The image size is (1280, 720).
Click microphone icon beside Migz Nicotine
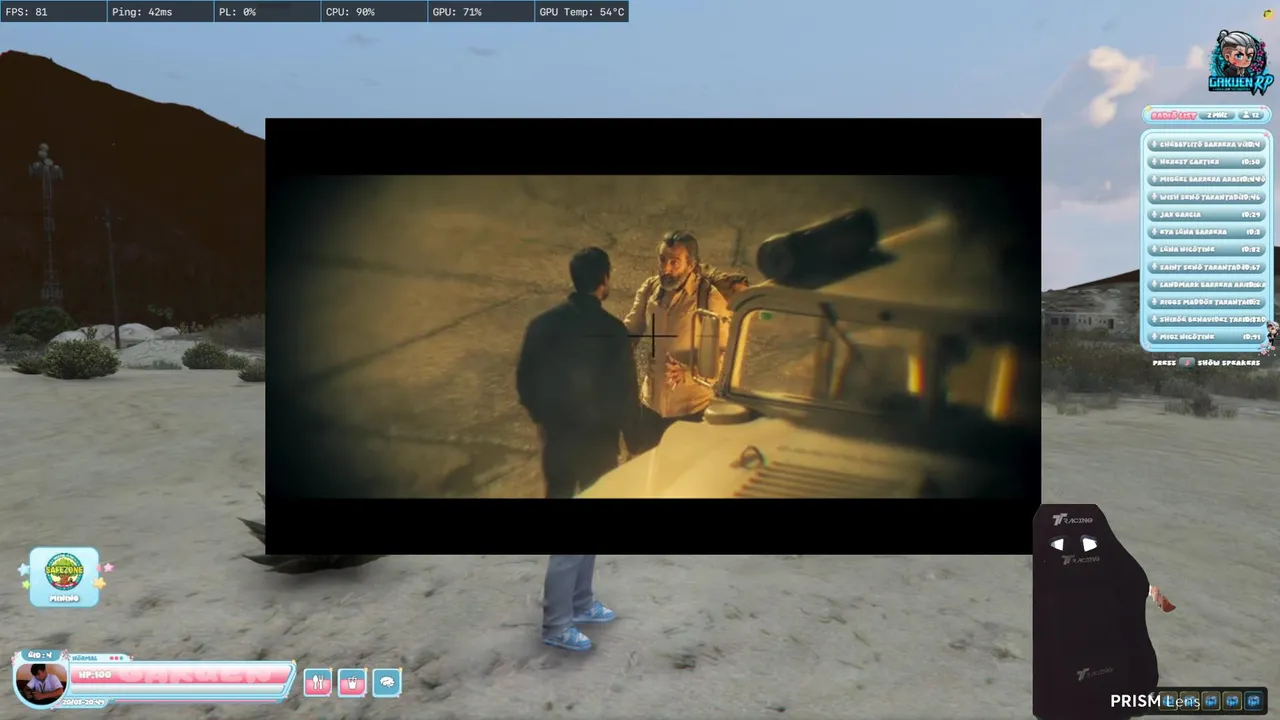pos(1155,337)
